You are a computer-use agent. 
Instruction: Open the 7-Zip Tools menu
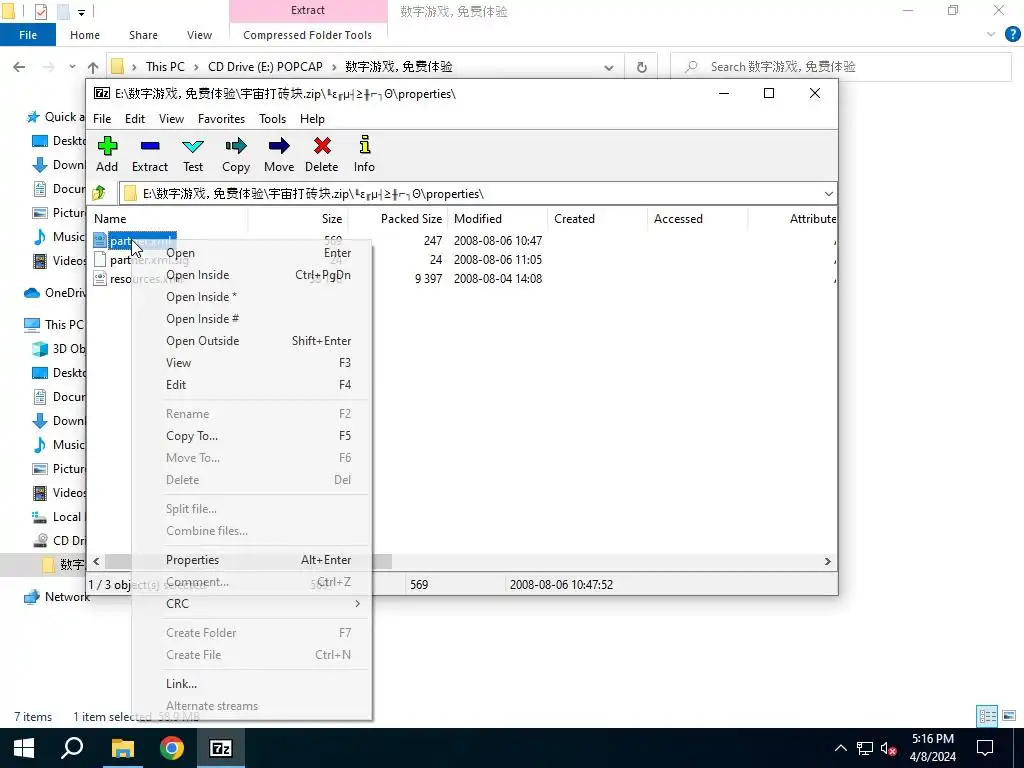(272, 119)
